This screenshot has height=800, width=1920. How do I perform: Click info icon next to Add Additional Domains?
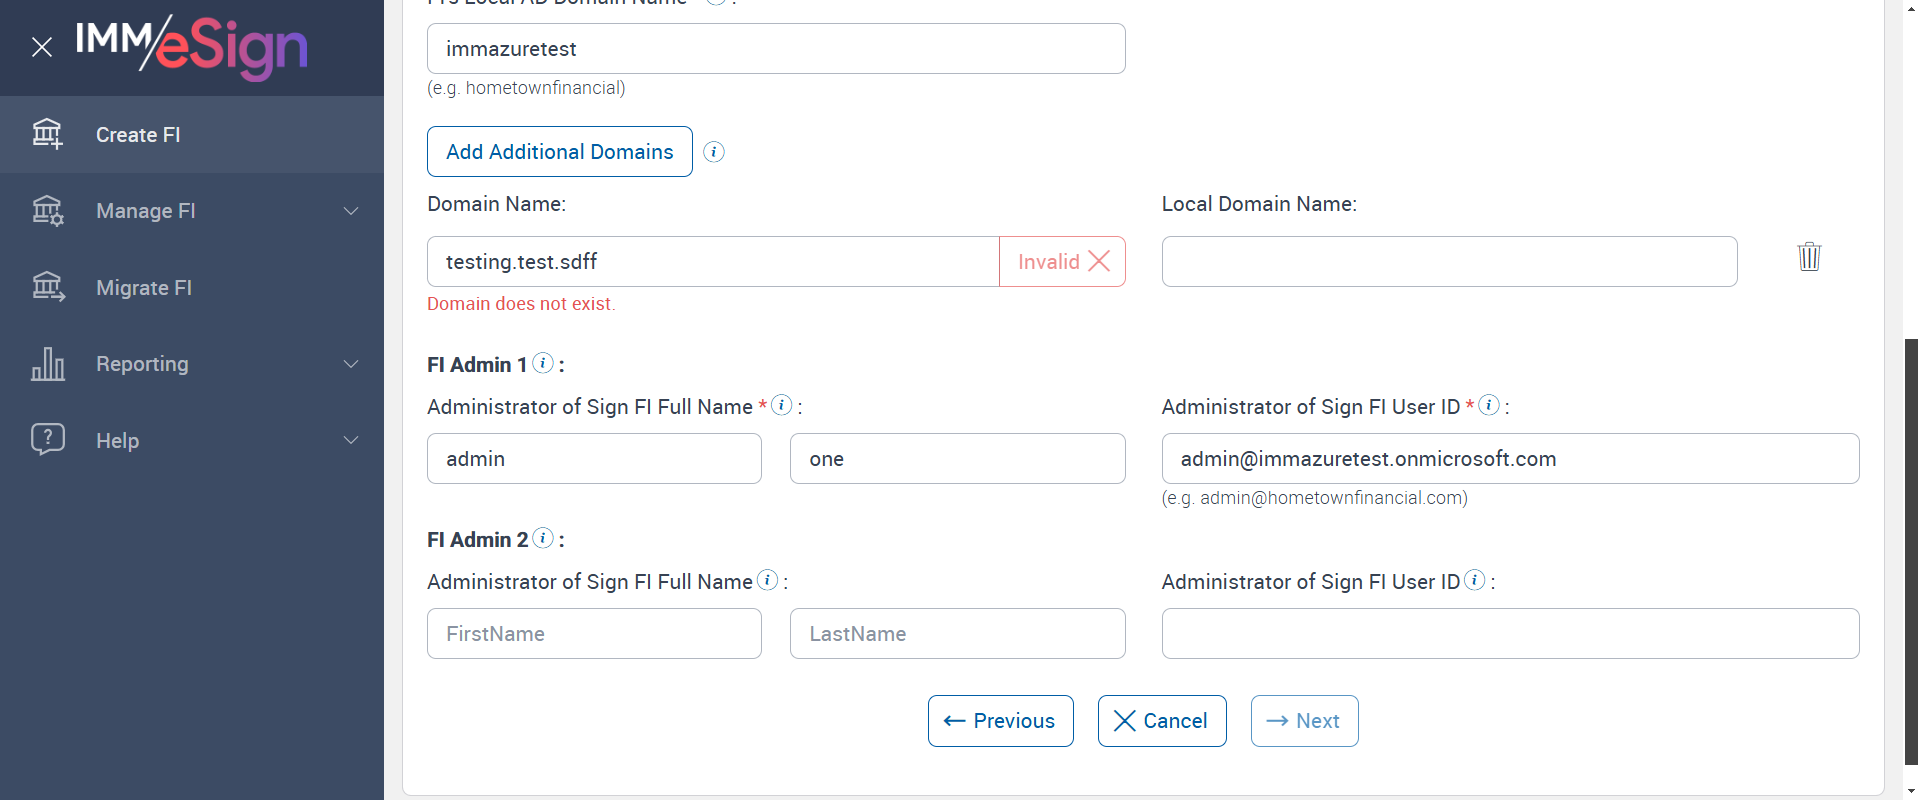pos(714,152)
